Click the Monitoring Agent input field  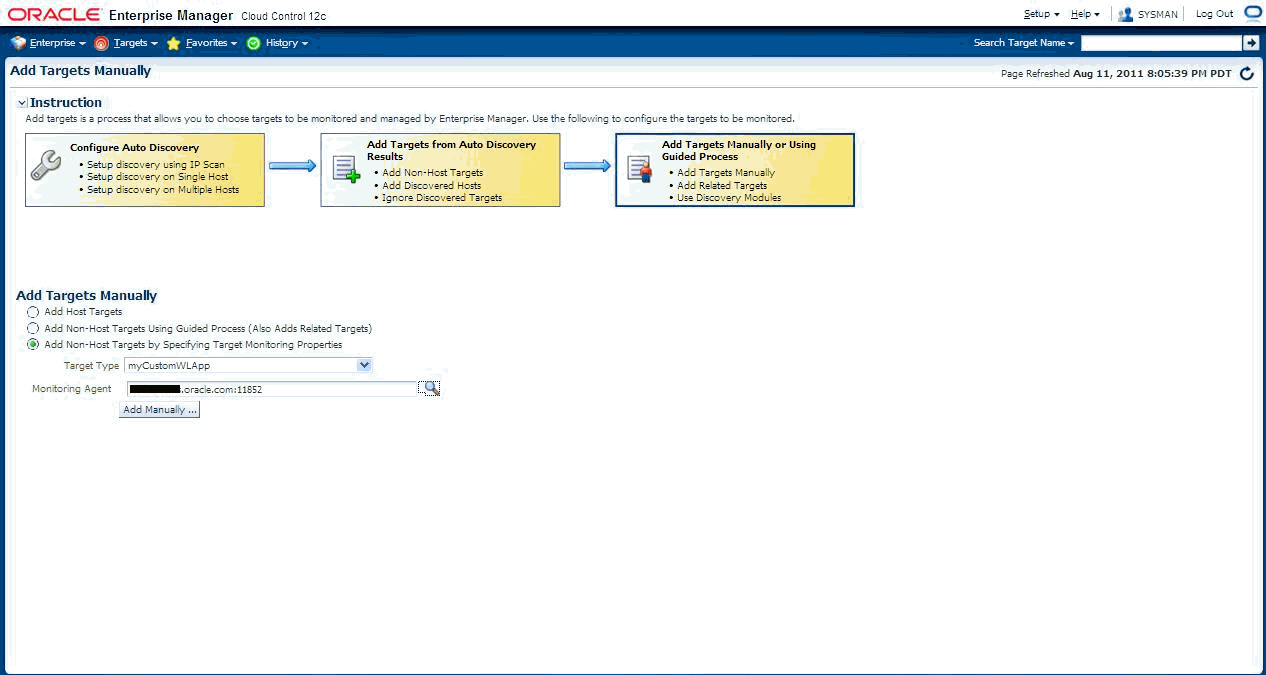coord(271,389)
